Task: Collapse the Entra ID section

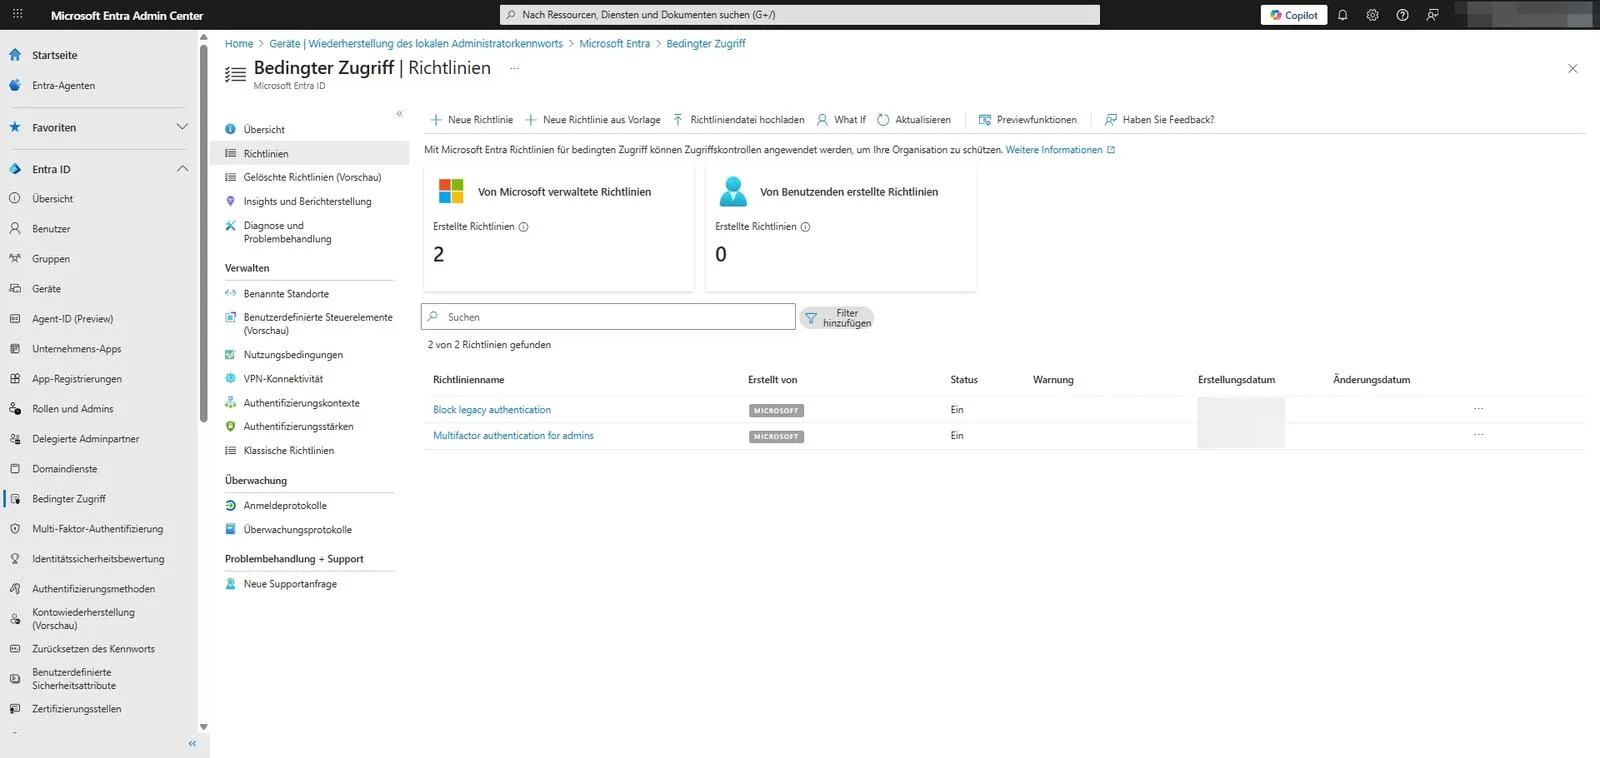Action: (182, 169)
